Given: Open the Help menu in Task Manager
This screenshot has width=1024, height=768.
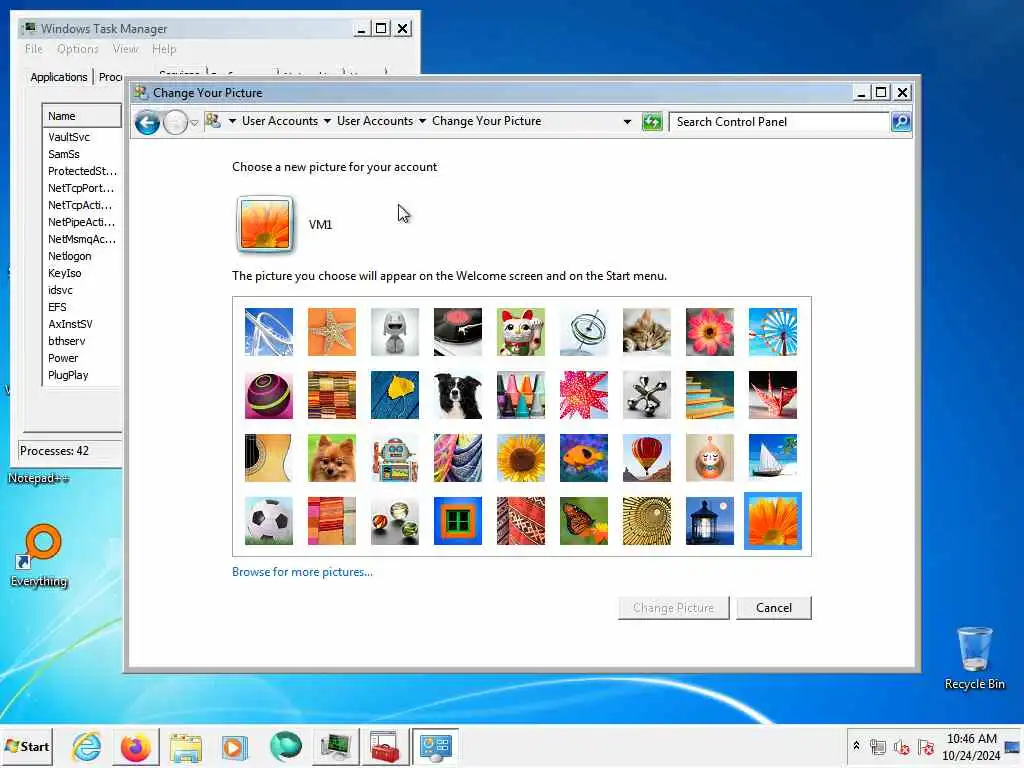Looking at the screenshot, I should pyautogui.click(x=164, y=49).
